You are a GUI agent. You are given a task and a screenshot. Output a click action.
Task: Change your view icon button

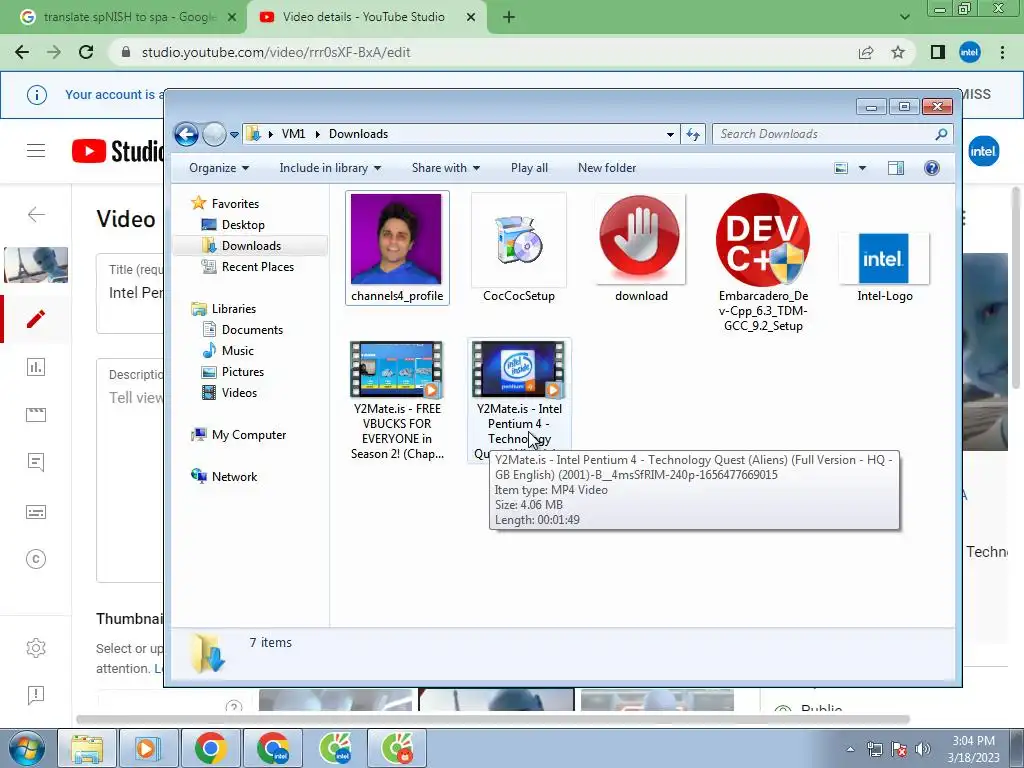(841, 168)
